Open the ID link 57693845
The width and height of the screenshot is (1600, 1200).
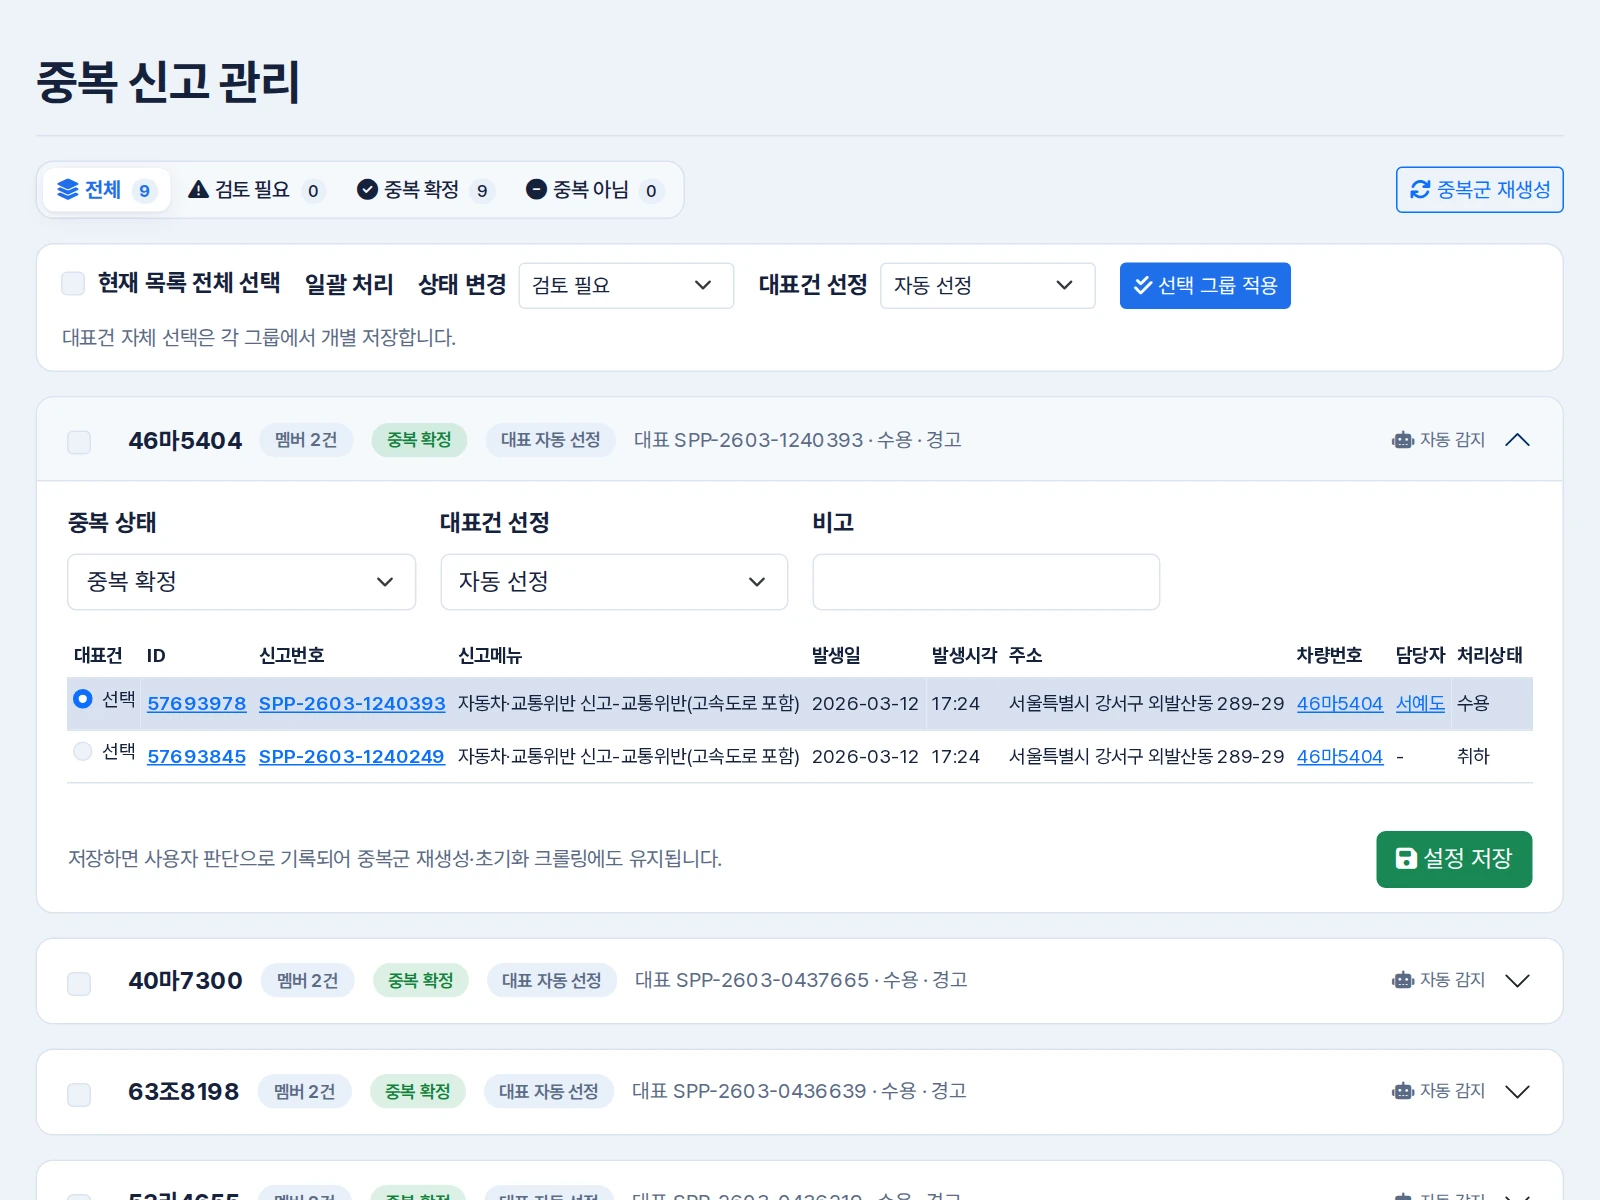coord(197,756)
